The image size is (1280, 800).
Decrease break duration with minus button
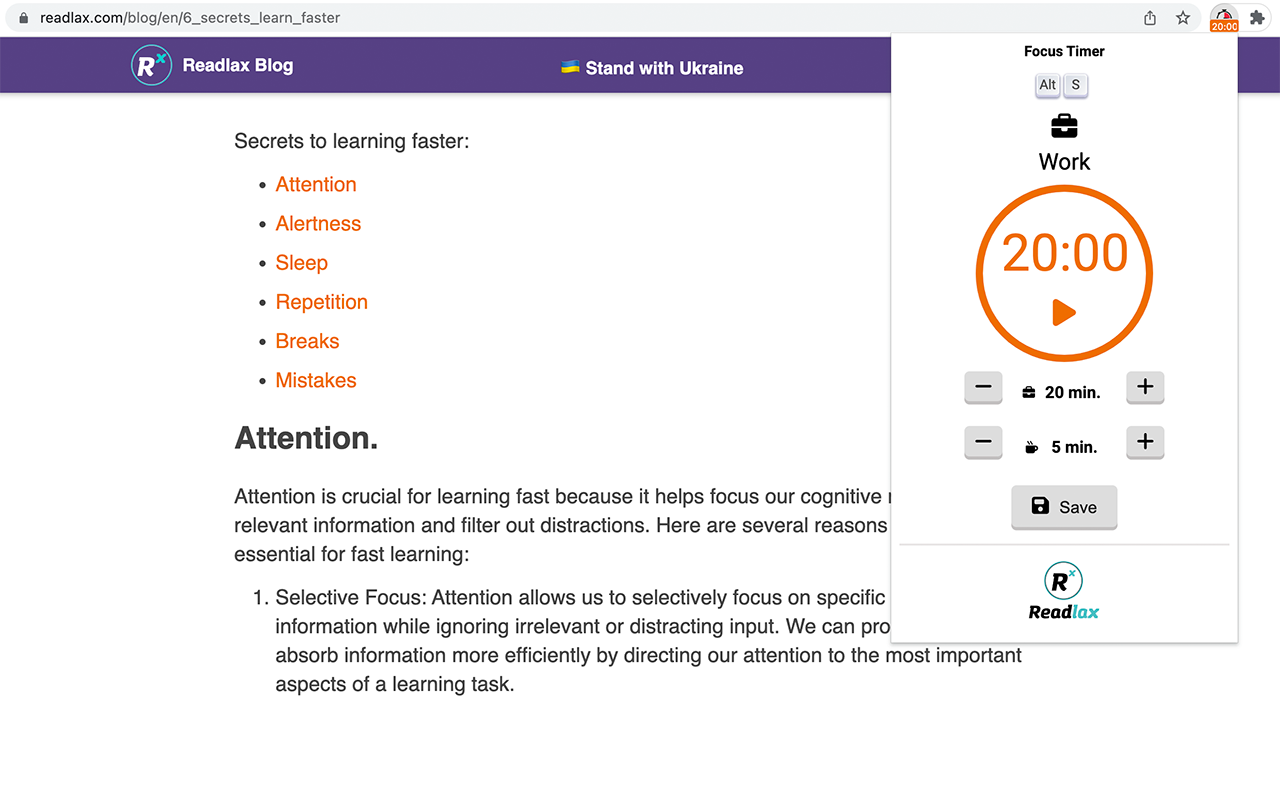point(983,442)
